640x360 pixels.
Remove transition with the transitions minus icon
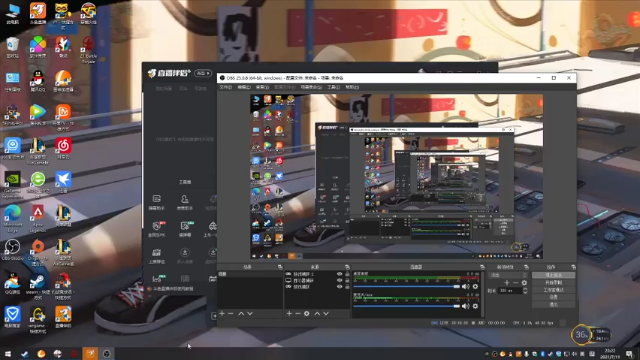pos(516,282)
